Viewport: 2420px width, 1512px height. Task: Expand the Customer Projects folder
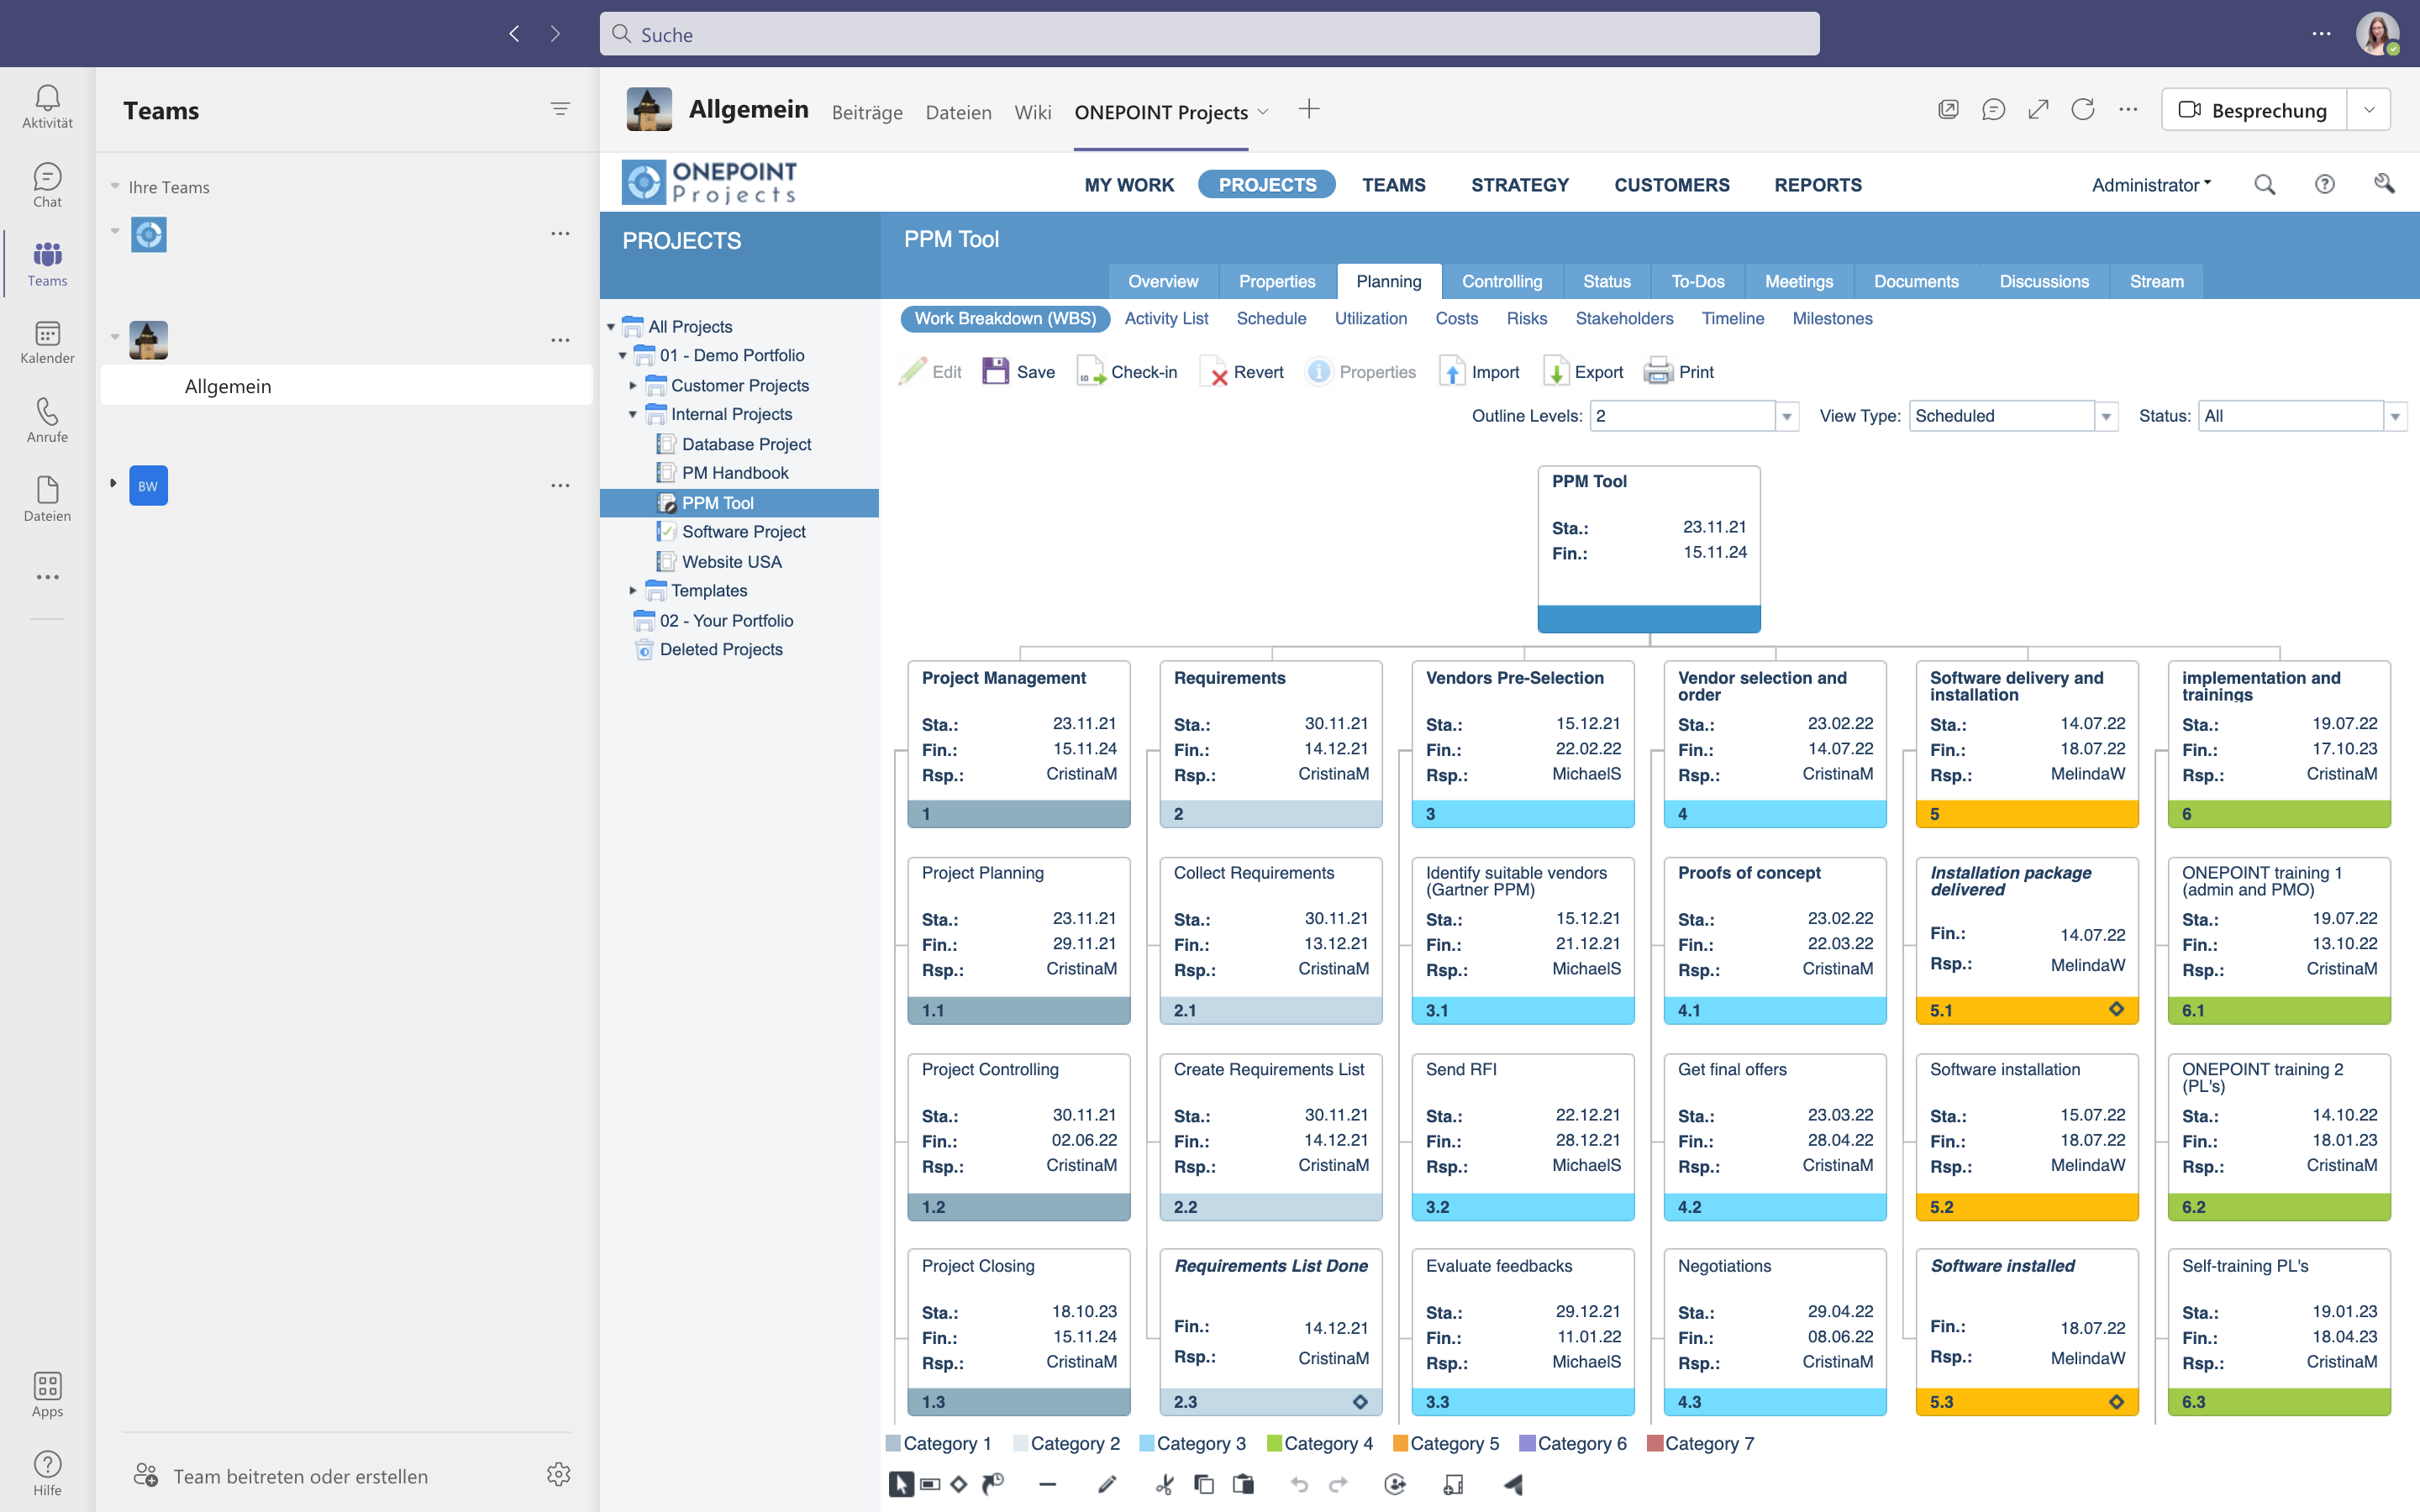633,385
